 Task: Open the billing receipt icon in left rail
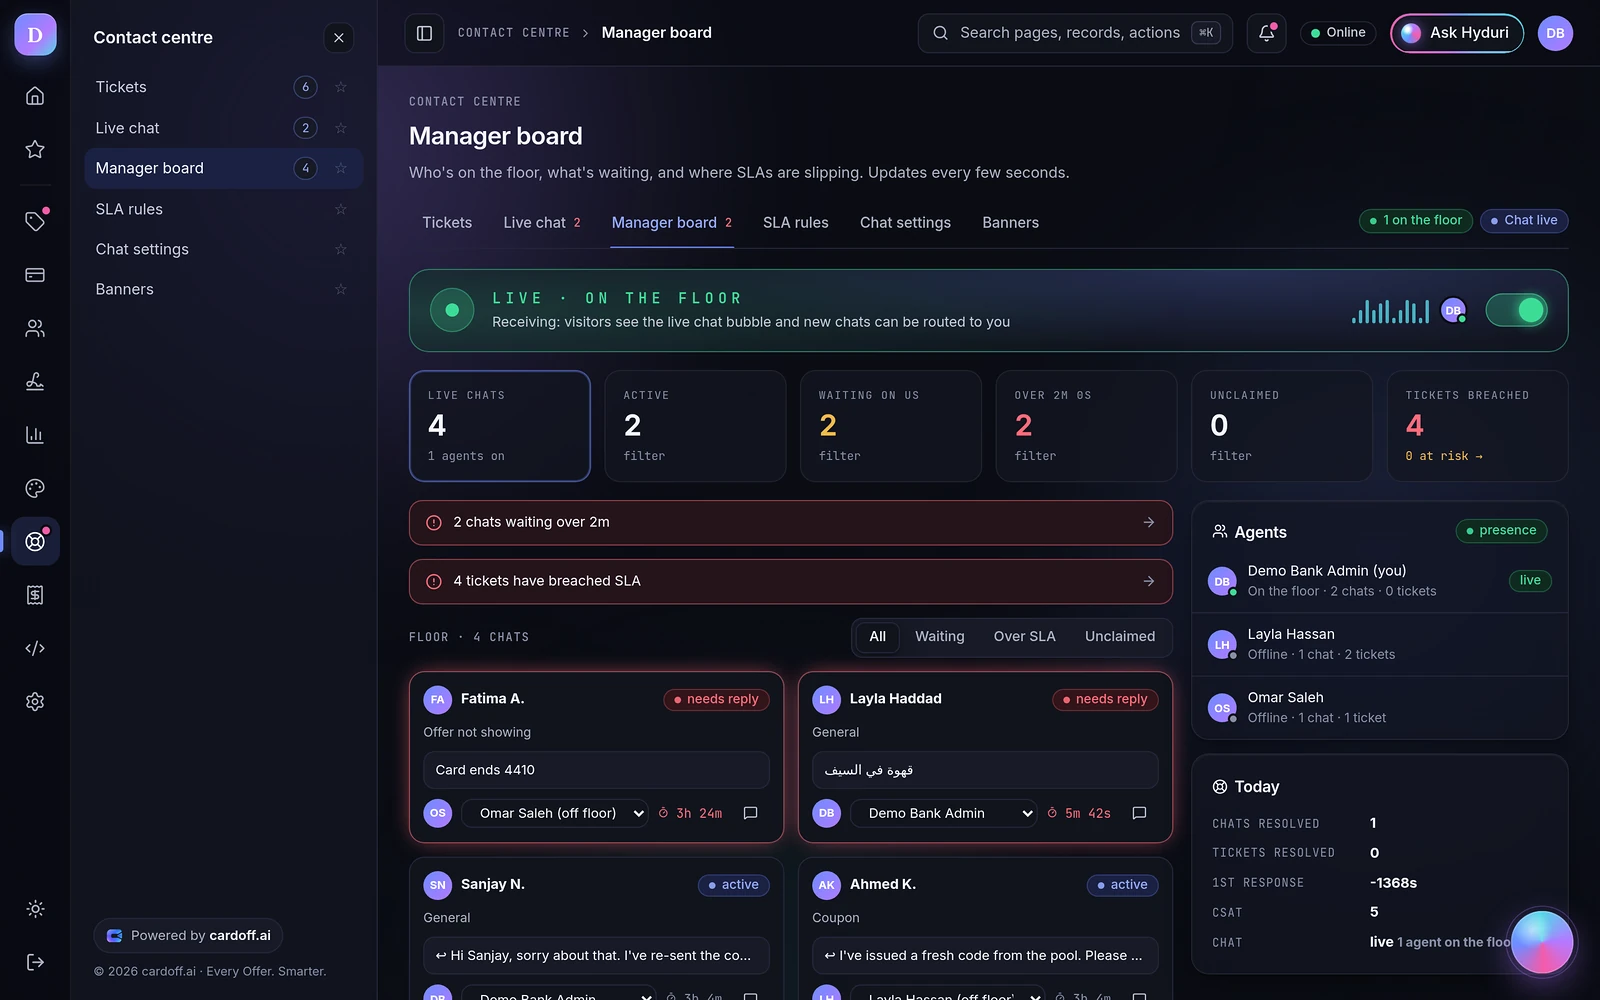coord(35,595)
